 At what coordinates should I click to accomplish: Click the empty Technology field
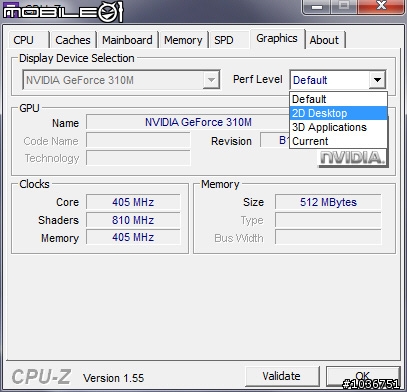[138, 158]
